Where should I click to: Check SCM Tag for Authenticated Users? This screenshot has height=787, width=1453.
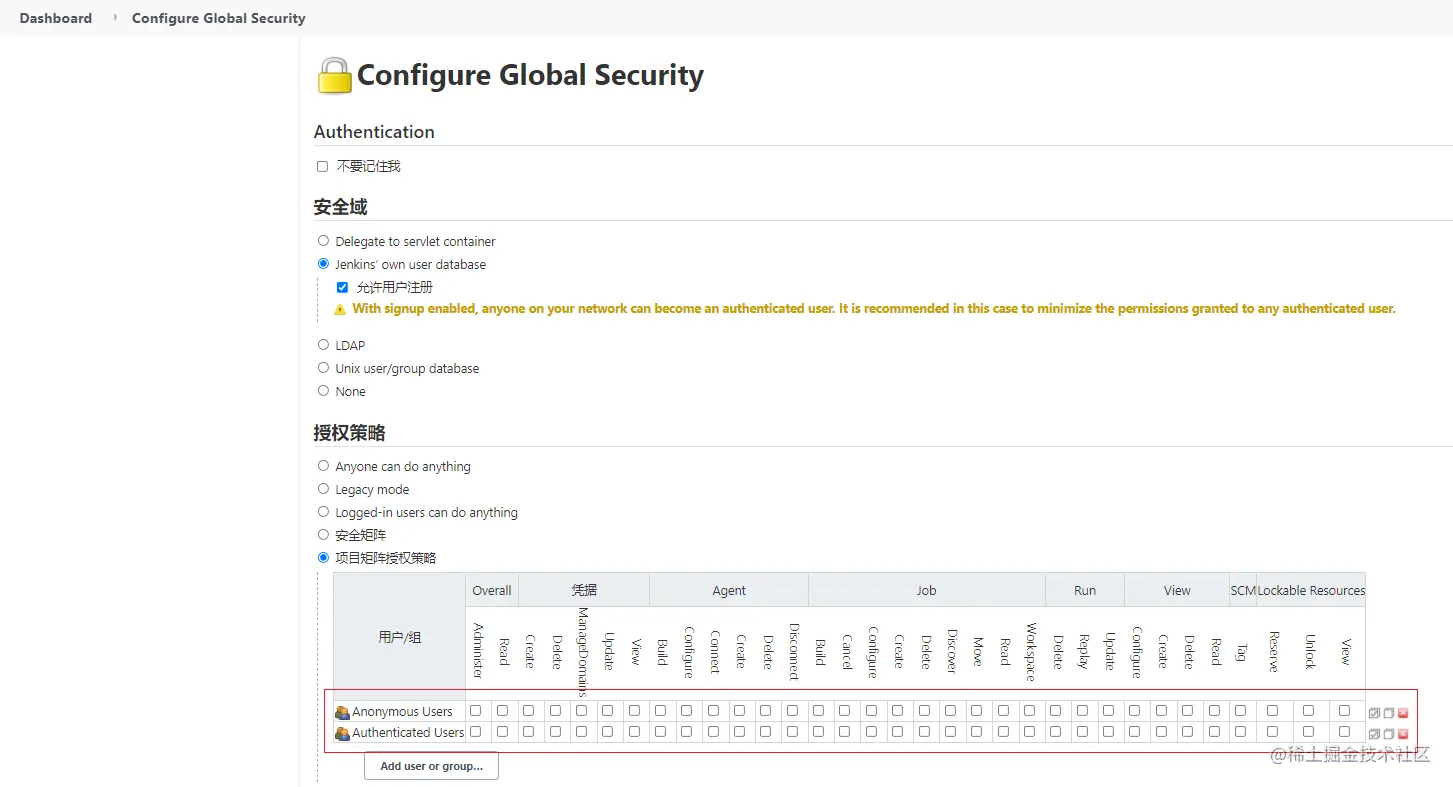pyautogui.click(x=1240, y=732)
